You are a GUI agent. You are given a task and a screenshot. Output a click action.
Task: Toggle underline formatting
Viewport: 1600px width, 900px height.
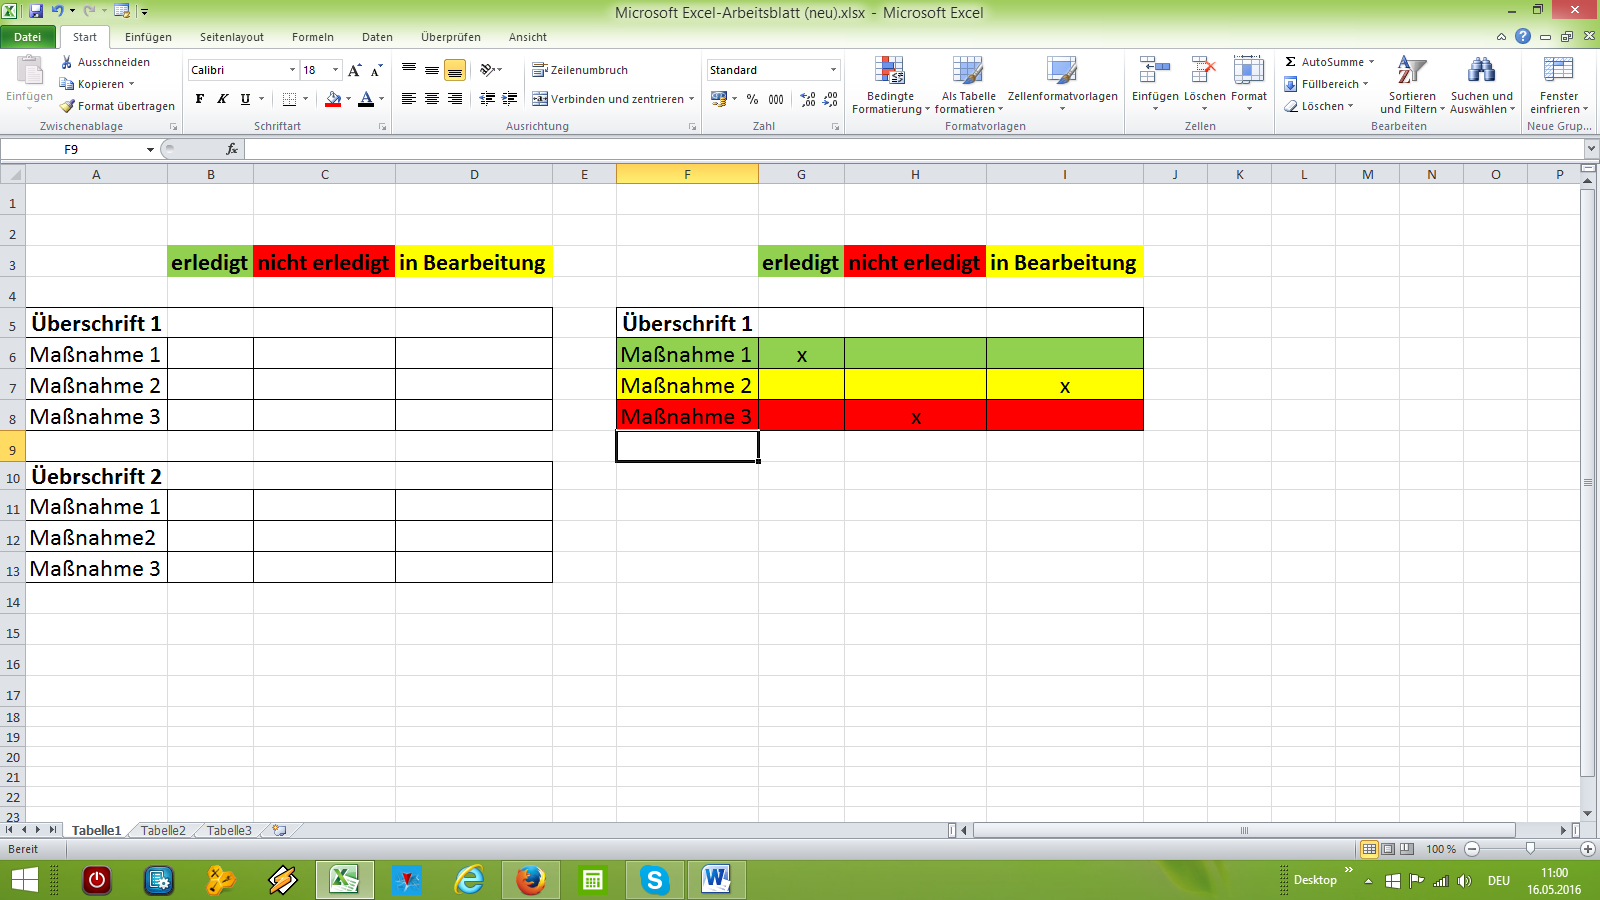(x=245, y=99)
